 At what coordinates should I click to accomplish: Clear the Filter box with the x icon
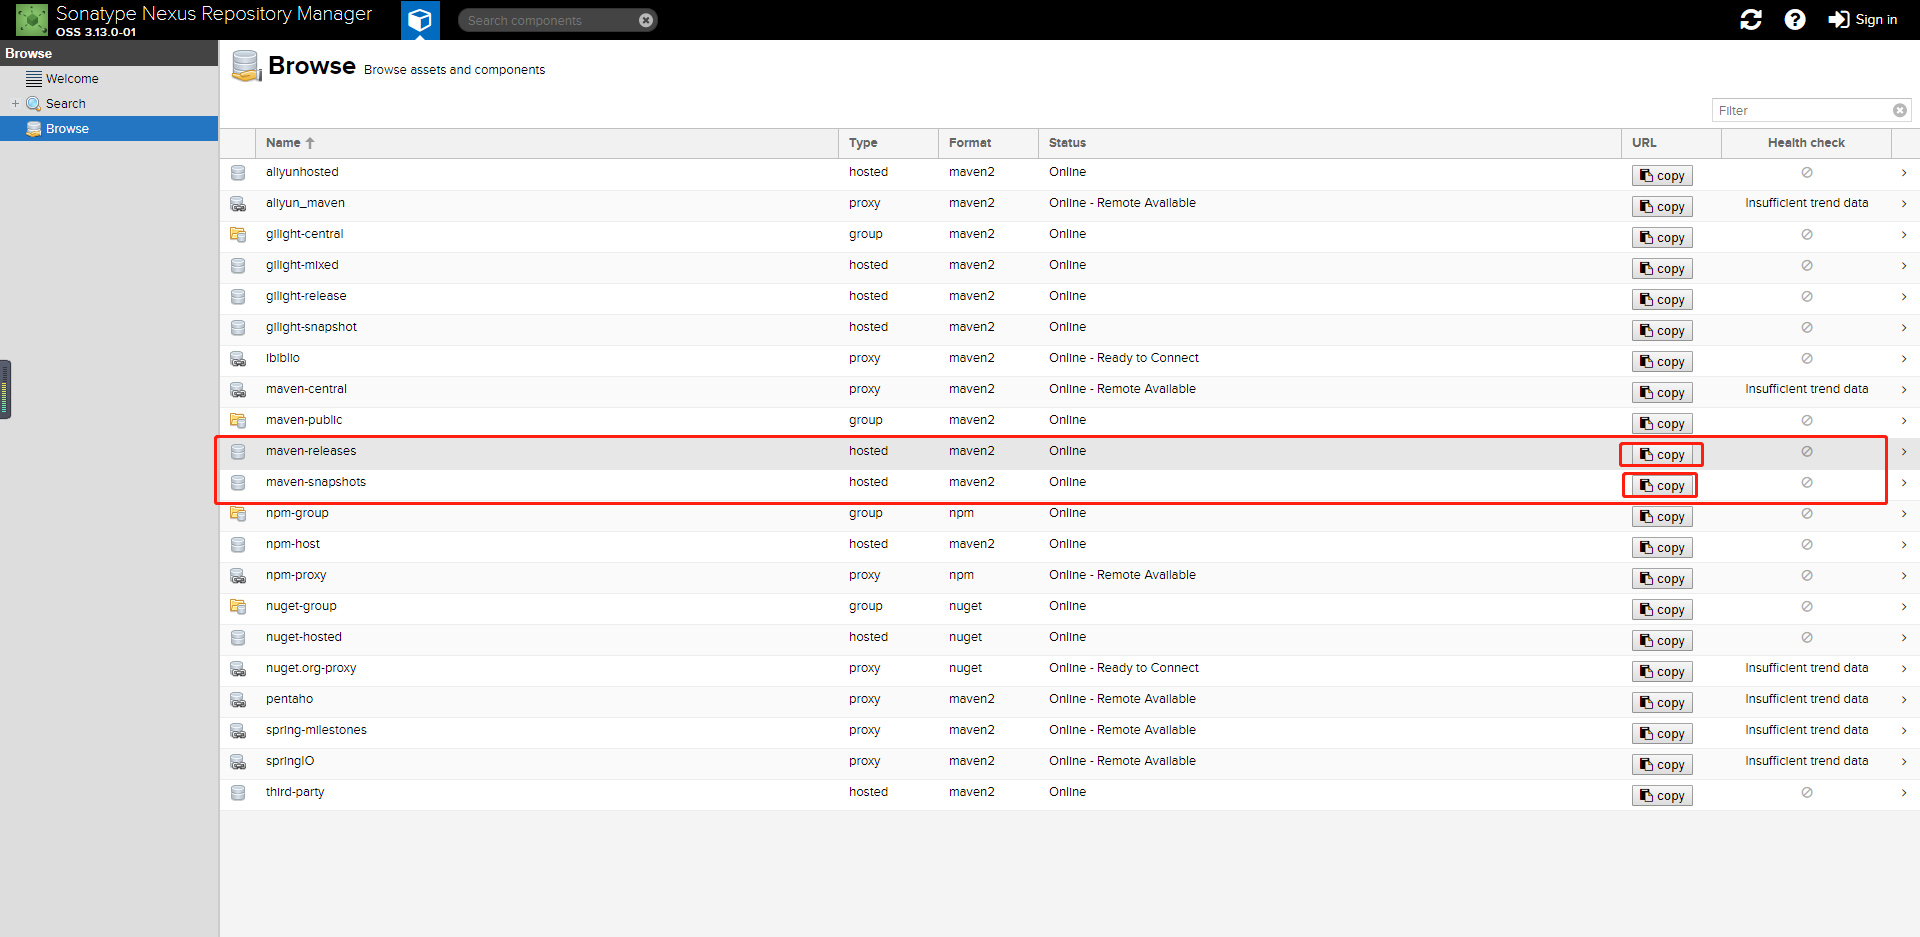(x=1900, y=111)
